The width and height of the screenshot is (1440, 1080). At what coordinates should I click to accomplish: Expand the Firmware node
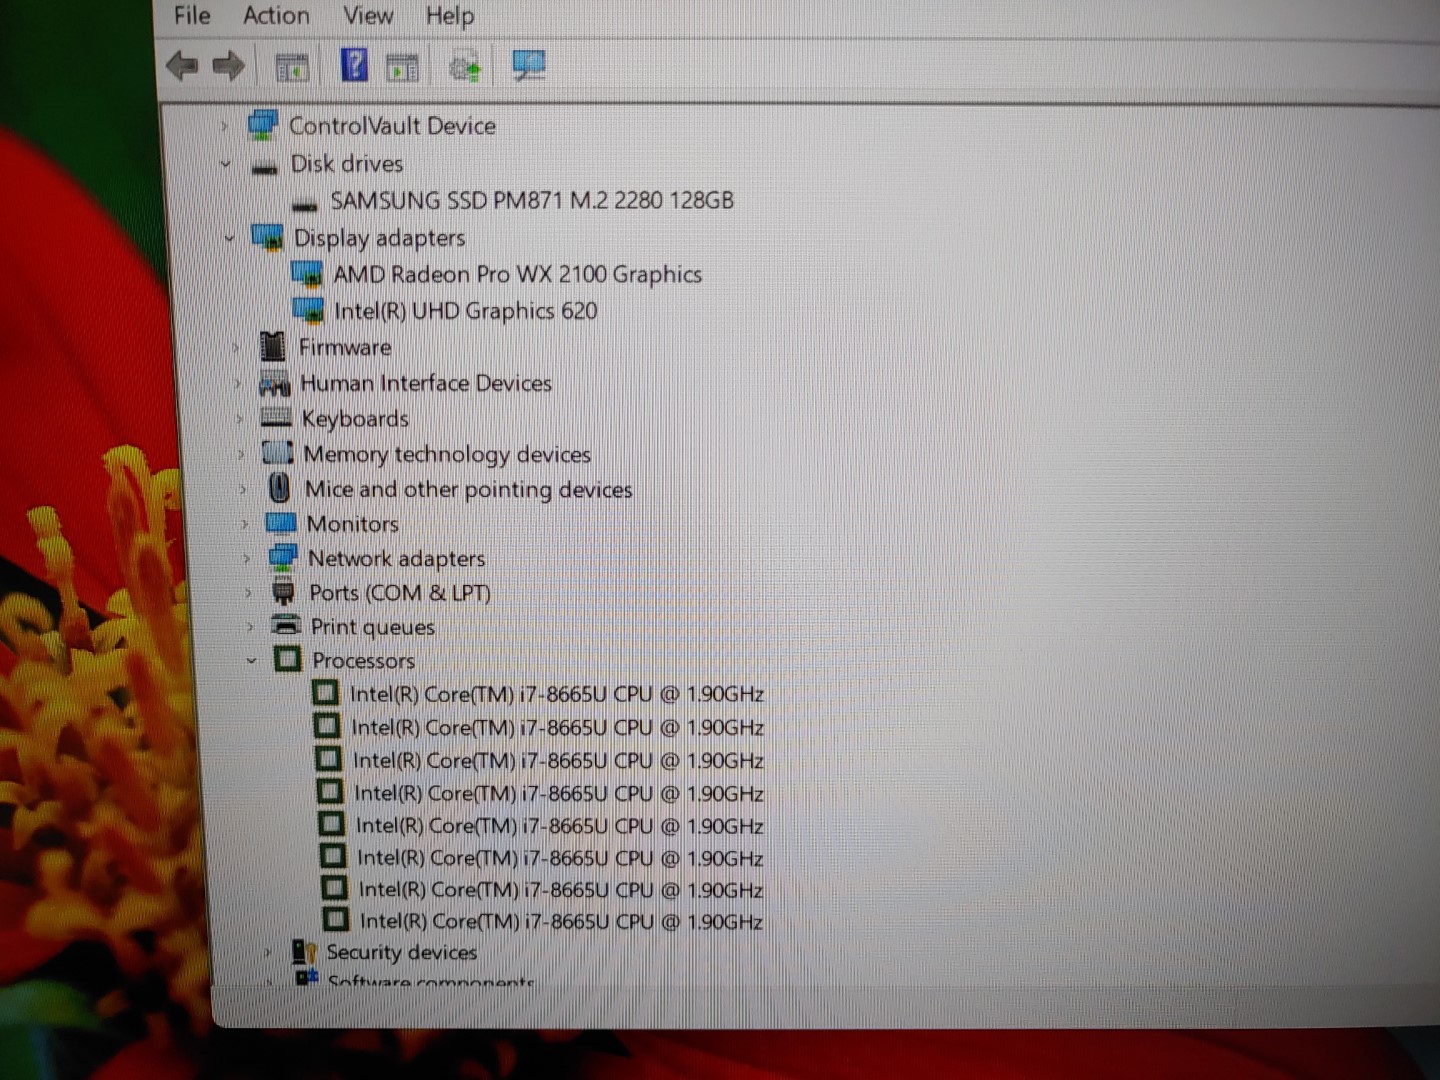pos(236,348)
